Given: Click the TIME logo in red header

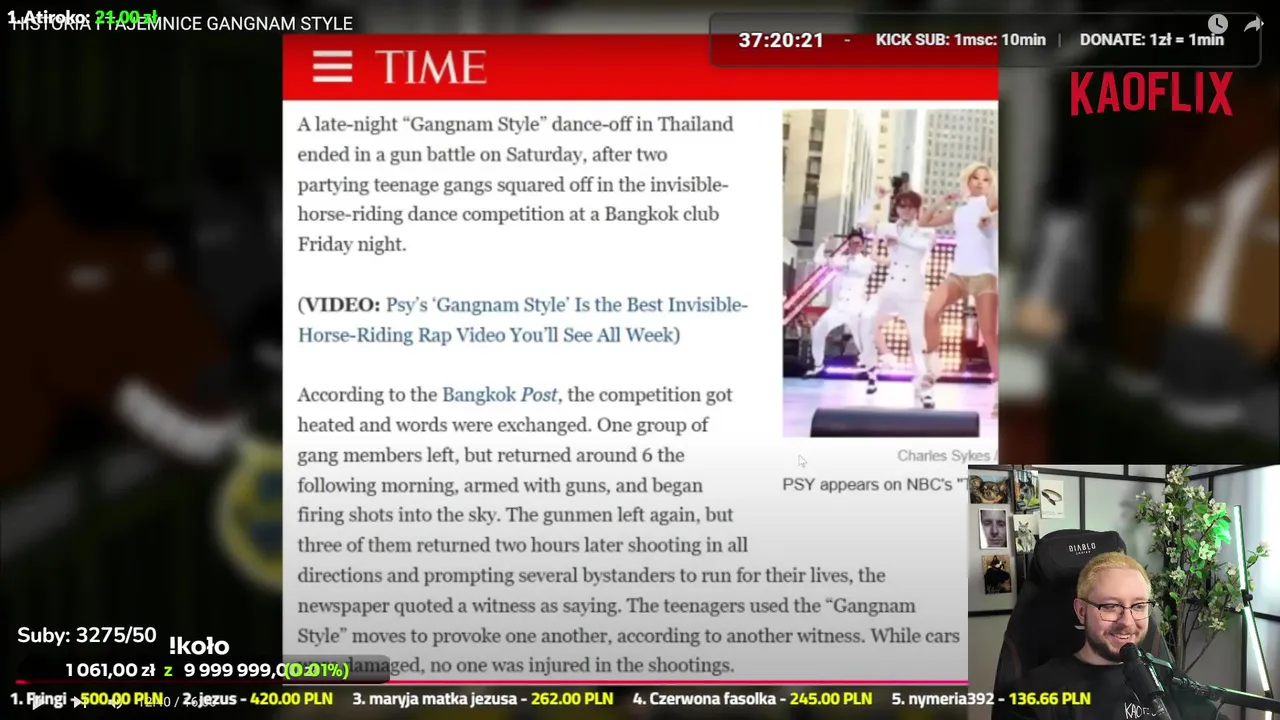Looking at the screenshot, I should (431, 68).
